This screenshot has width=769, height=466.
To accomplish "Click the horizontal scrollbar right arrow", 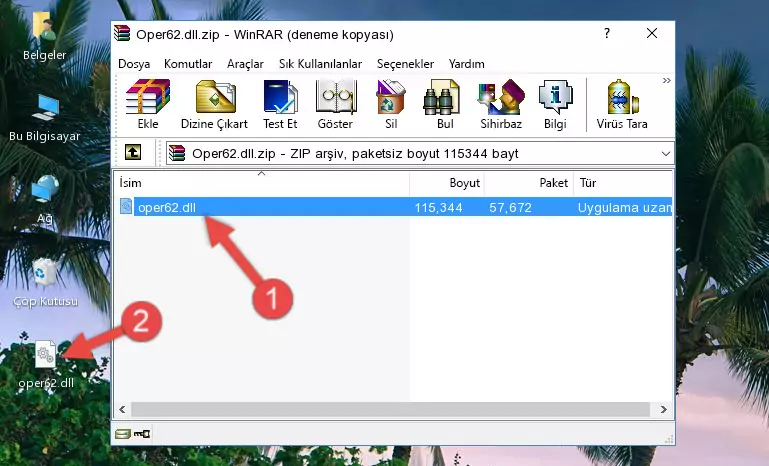I will pyautogui.click(x=664, y=409).
